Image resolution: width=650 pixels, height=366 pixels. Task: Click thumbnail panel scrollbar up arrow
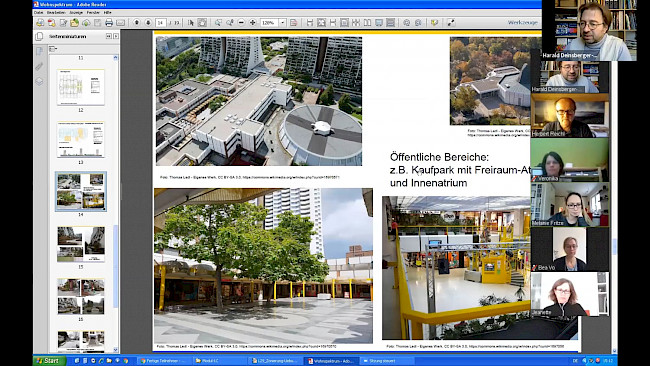[116, 58]
